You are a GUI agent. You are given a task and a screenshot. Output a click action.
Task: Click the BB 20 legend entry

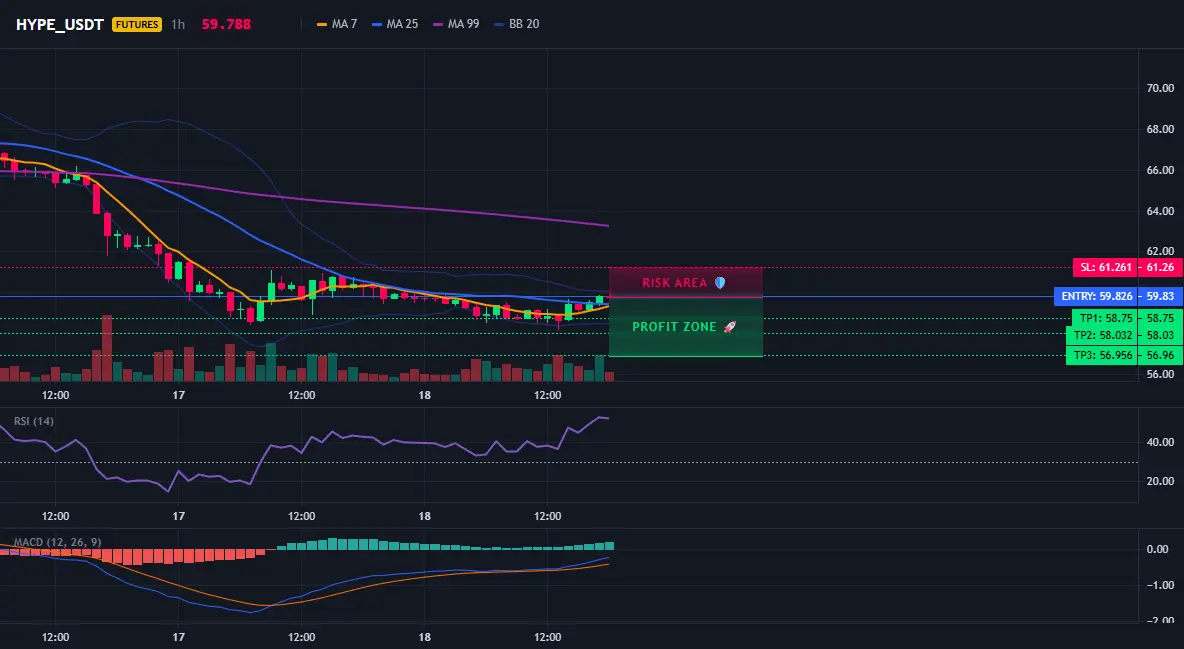point(516,24)
